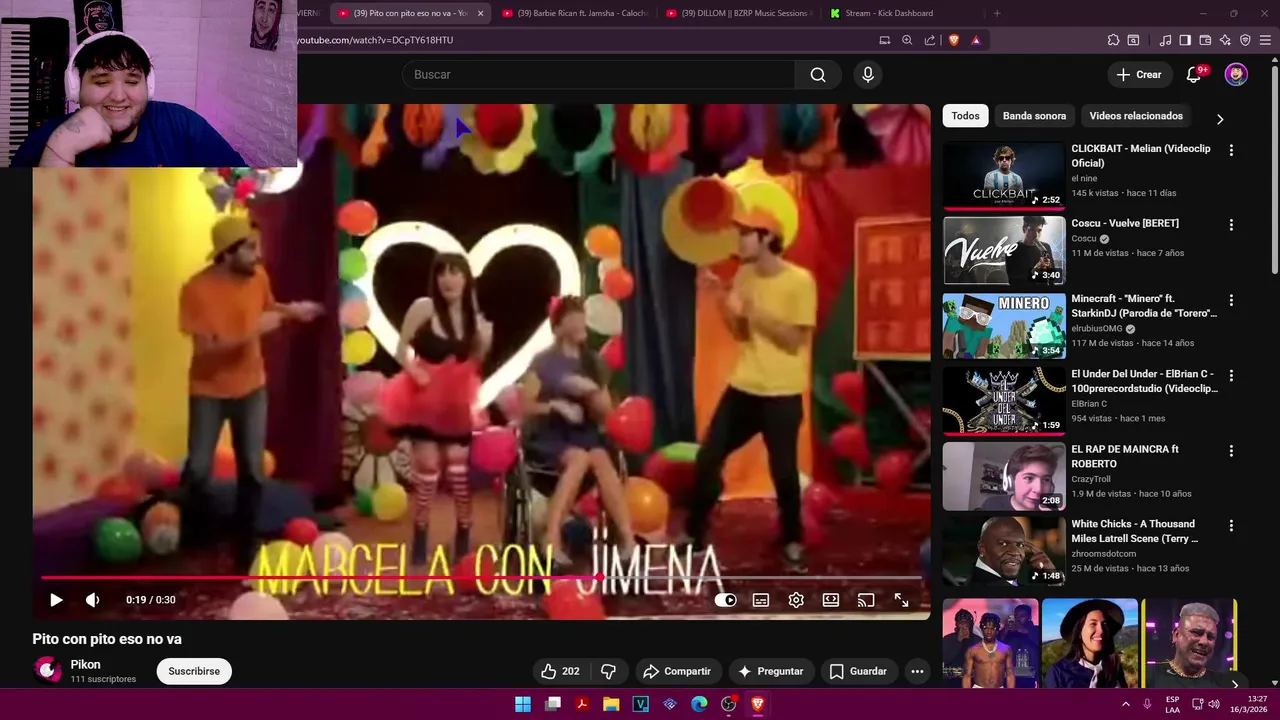Open the Minecraft Minero video thumbnail

1004,325
